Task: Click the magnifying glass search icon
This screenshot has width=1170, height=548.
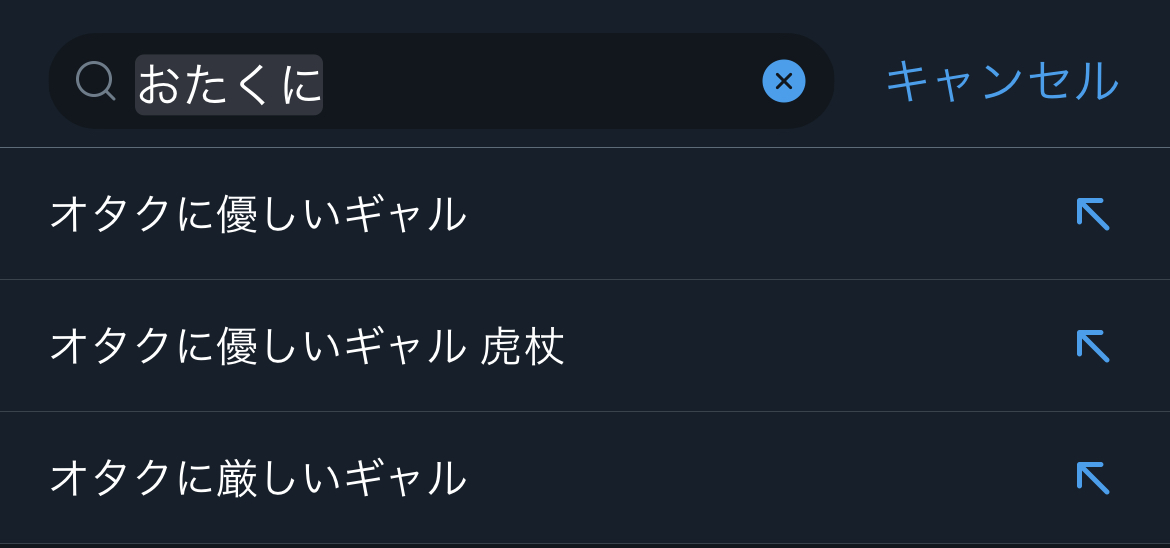Action: (96, 81)
